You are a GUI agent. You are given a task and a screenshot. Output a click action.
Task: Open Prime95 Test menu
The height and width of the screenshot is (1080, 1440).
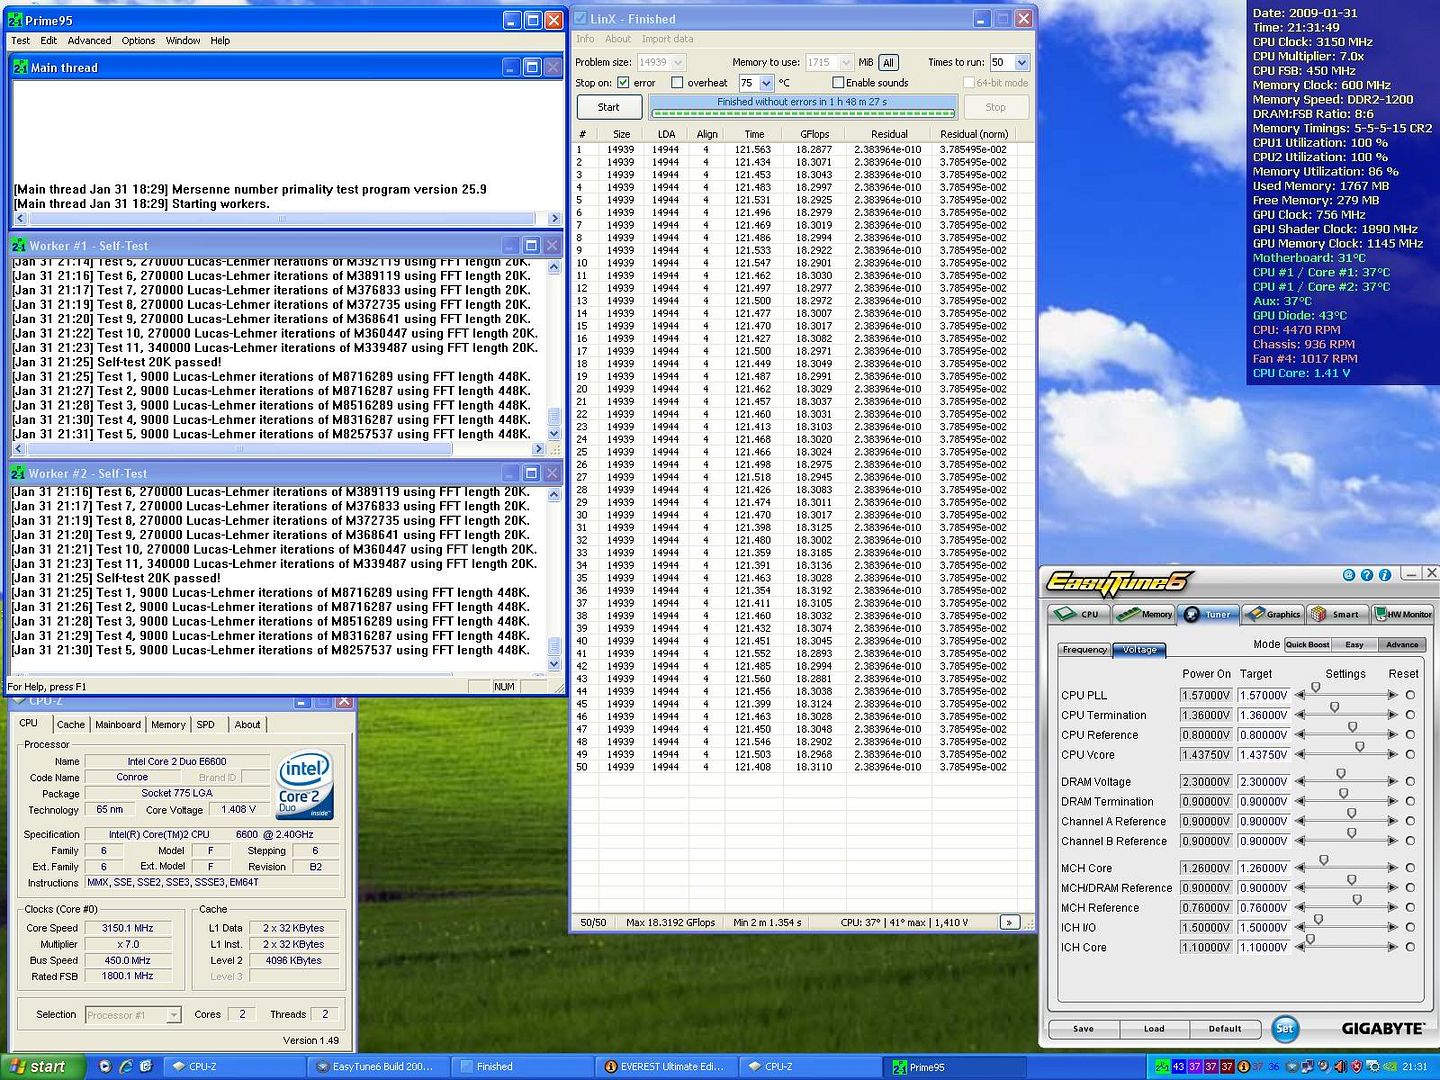click(20, 41)
